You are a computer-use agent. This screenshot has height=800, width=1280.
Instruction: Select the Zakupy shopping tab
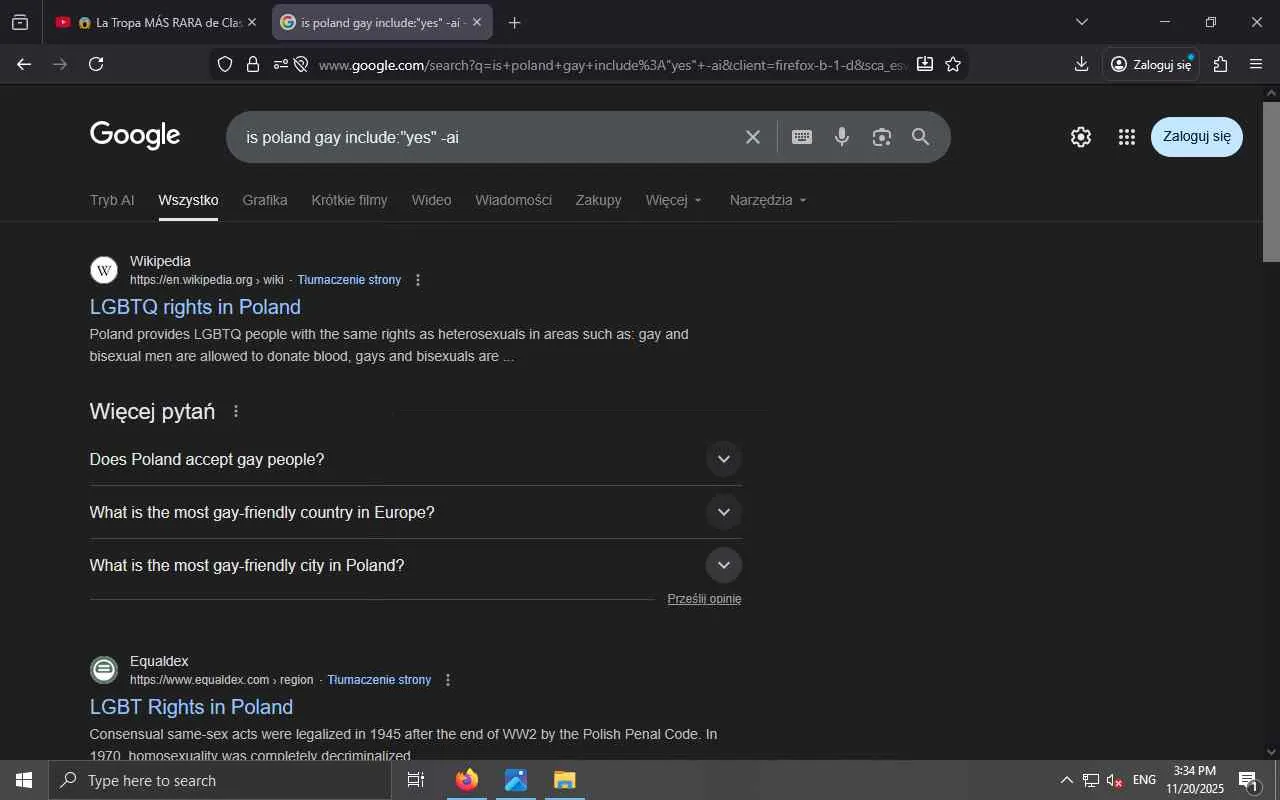point(598,200)
